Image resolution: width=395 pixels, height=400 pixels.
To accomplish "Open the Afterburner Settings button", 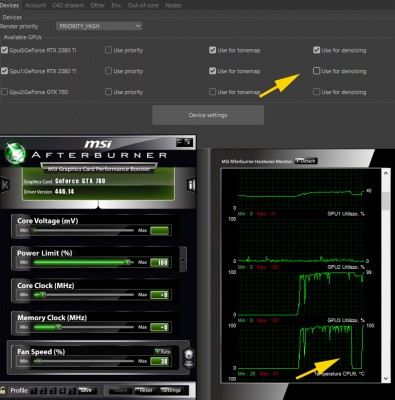I will (x=171, y=390).
